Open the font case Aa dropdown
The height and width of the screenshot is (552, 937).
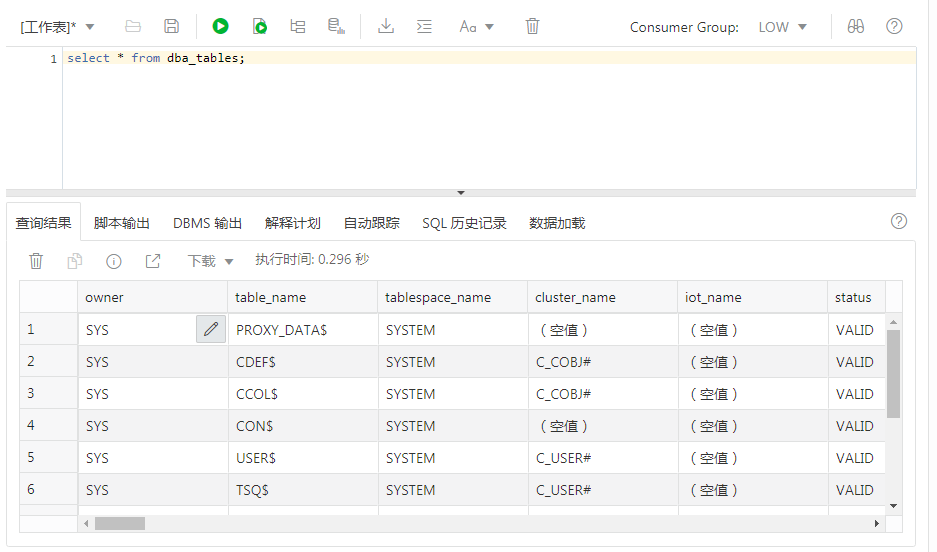(476, 27)
